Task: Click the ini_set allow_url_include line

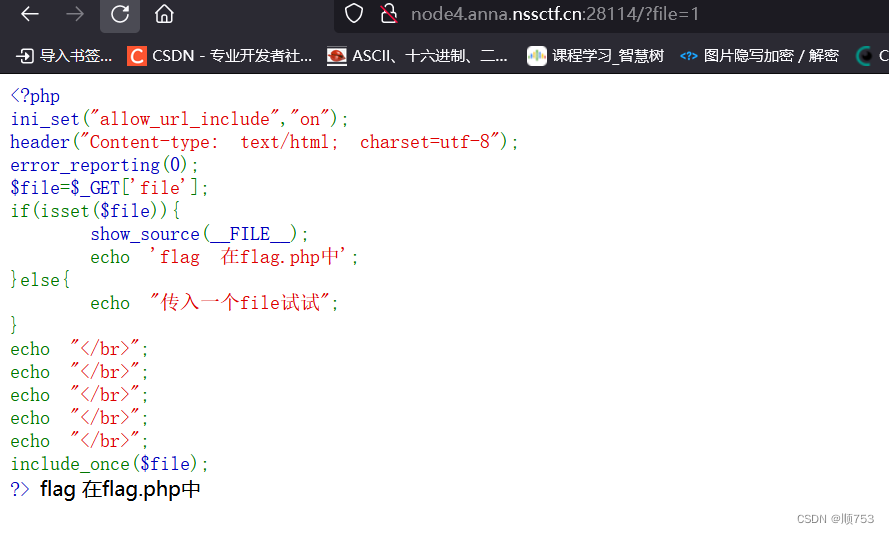Action: 179,119
